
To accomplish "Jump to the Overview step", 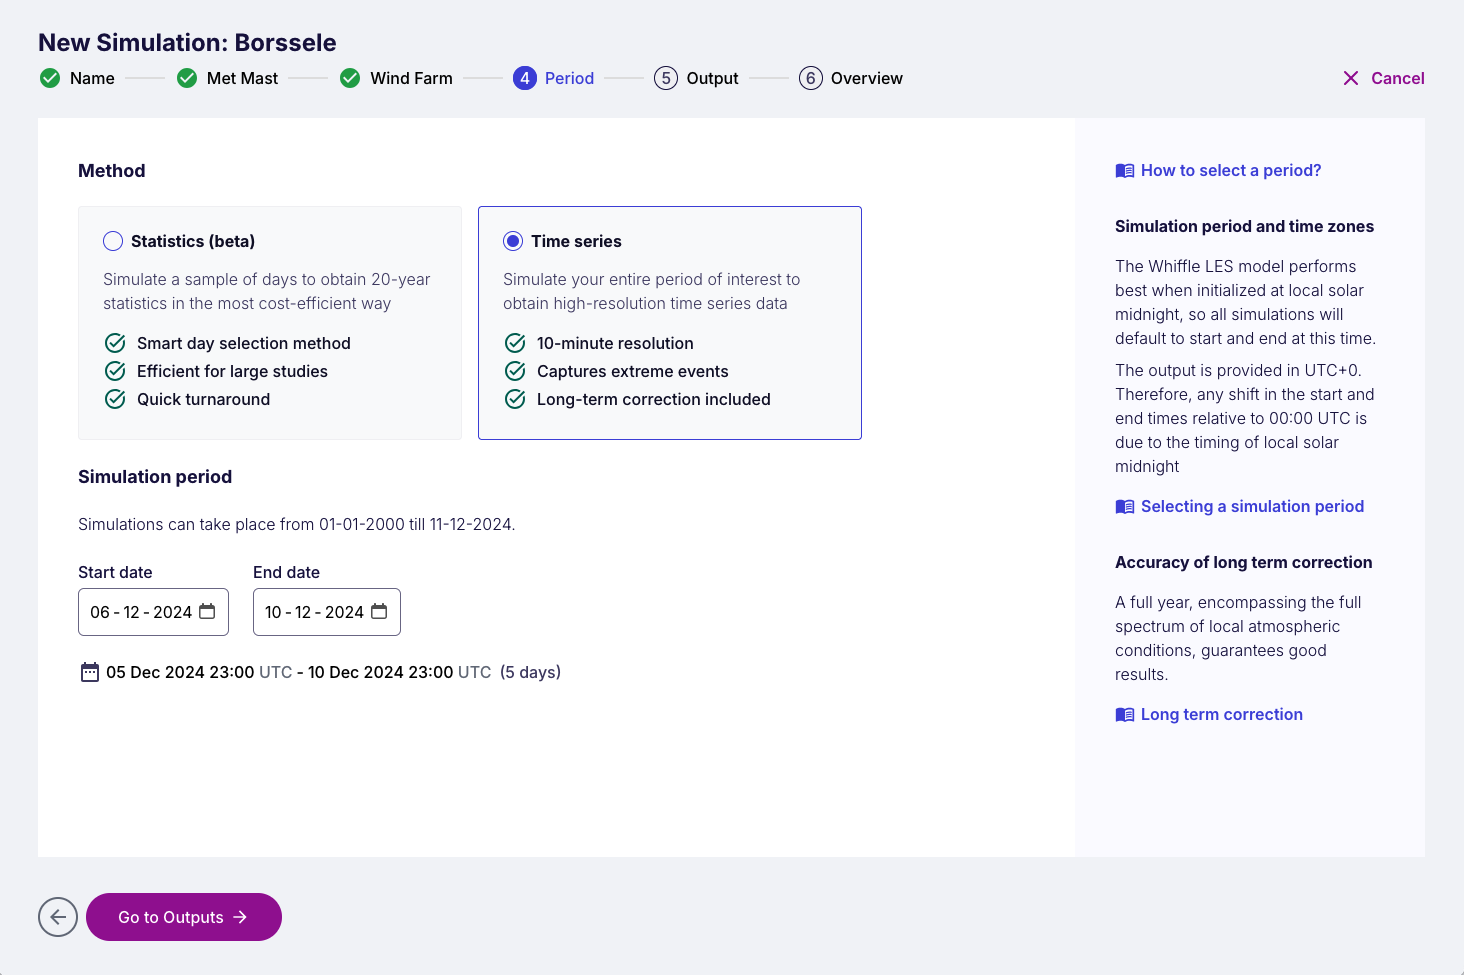I will pos(851,78).
